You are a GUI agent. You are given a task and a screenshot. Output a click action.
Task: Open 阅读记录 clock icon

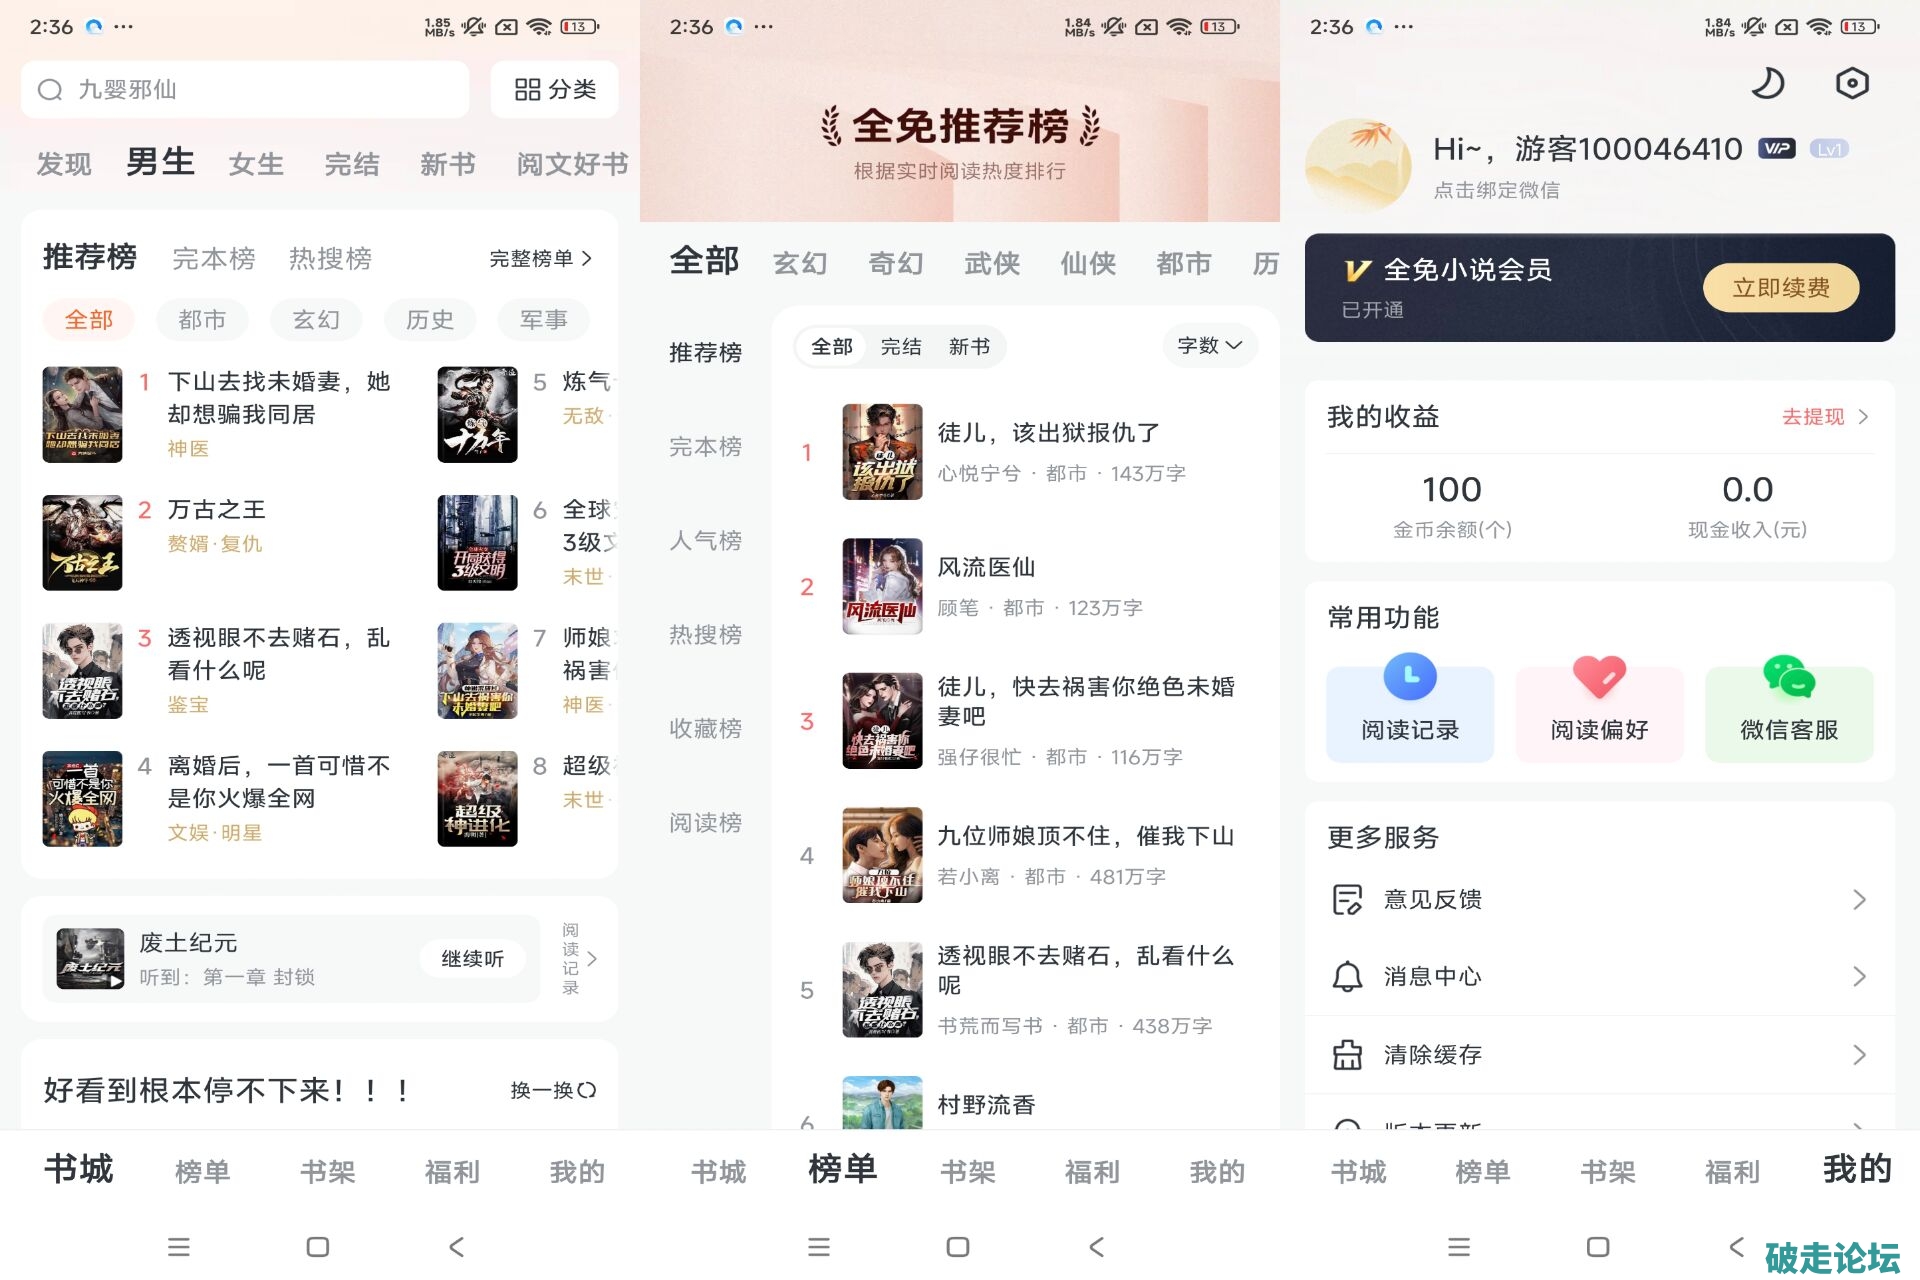click(1410, 677)
